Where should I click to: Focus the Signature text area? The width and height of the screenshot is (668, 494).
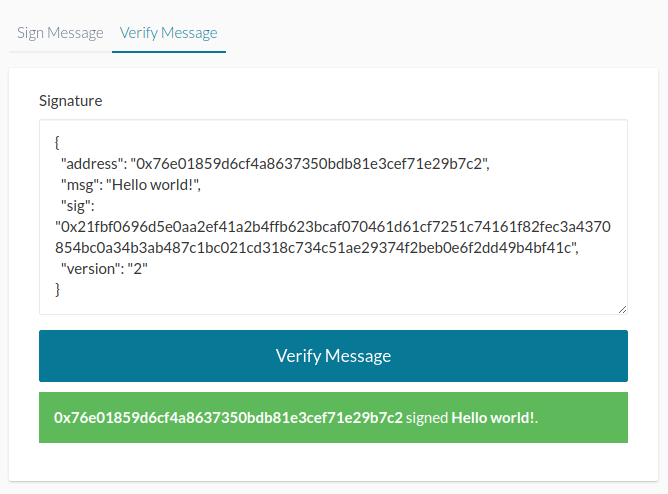pyautogui.click(x=333, y=217)
